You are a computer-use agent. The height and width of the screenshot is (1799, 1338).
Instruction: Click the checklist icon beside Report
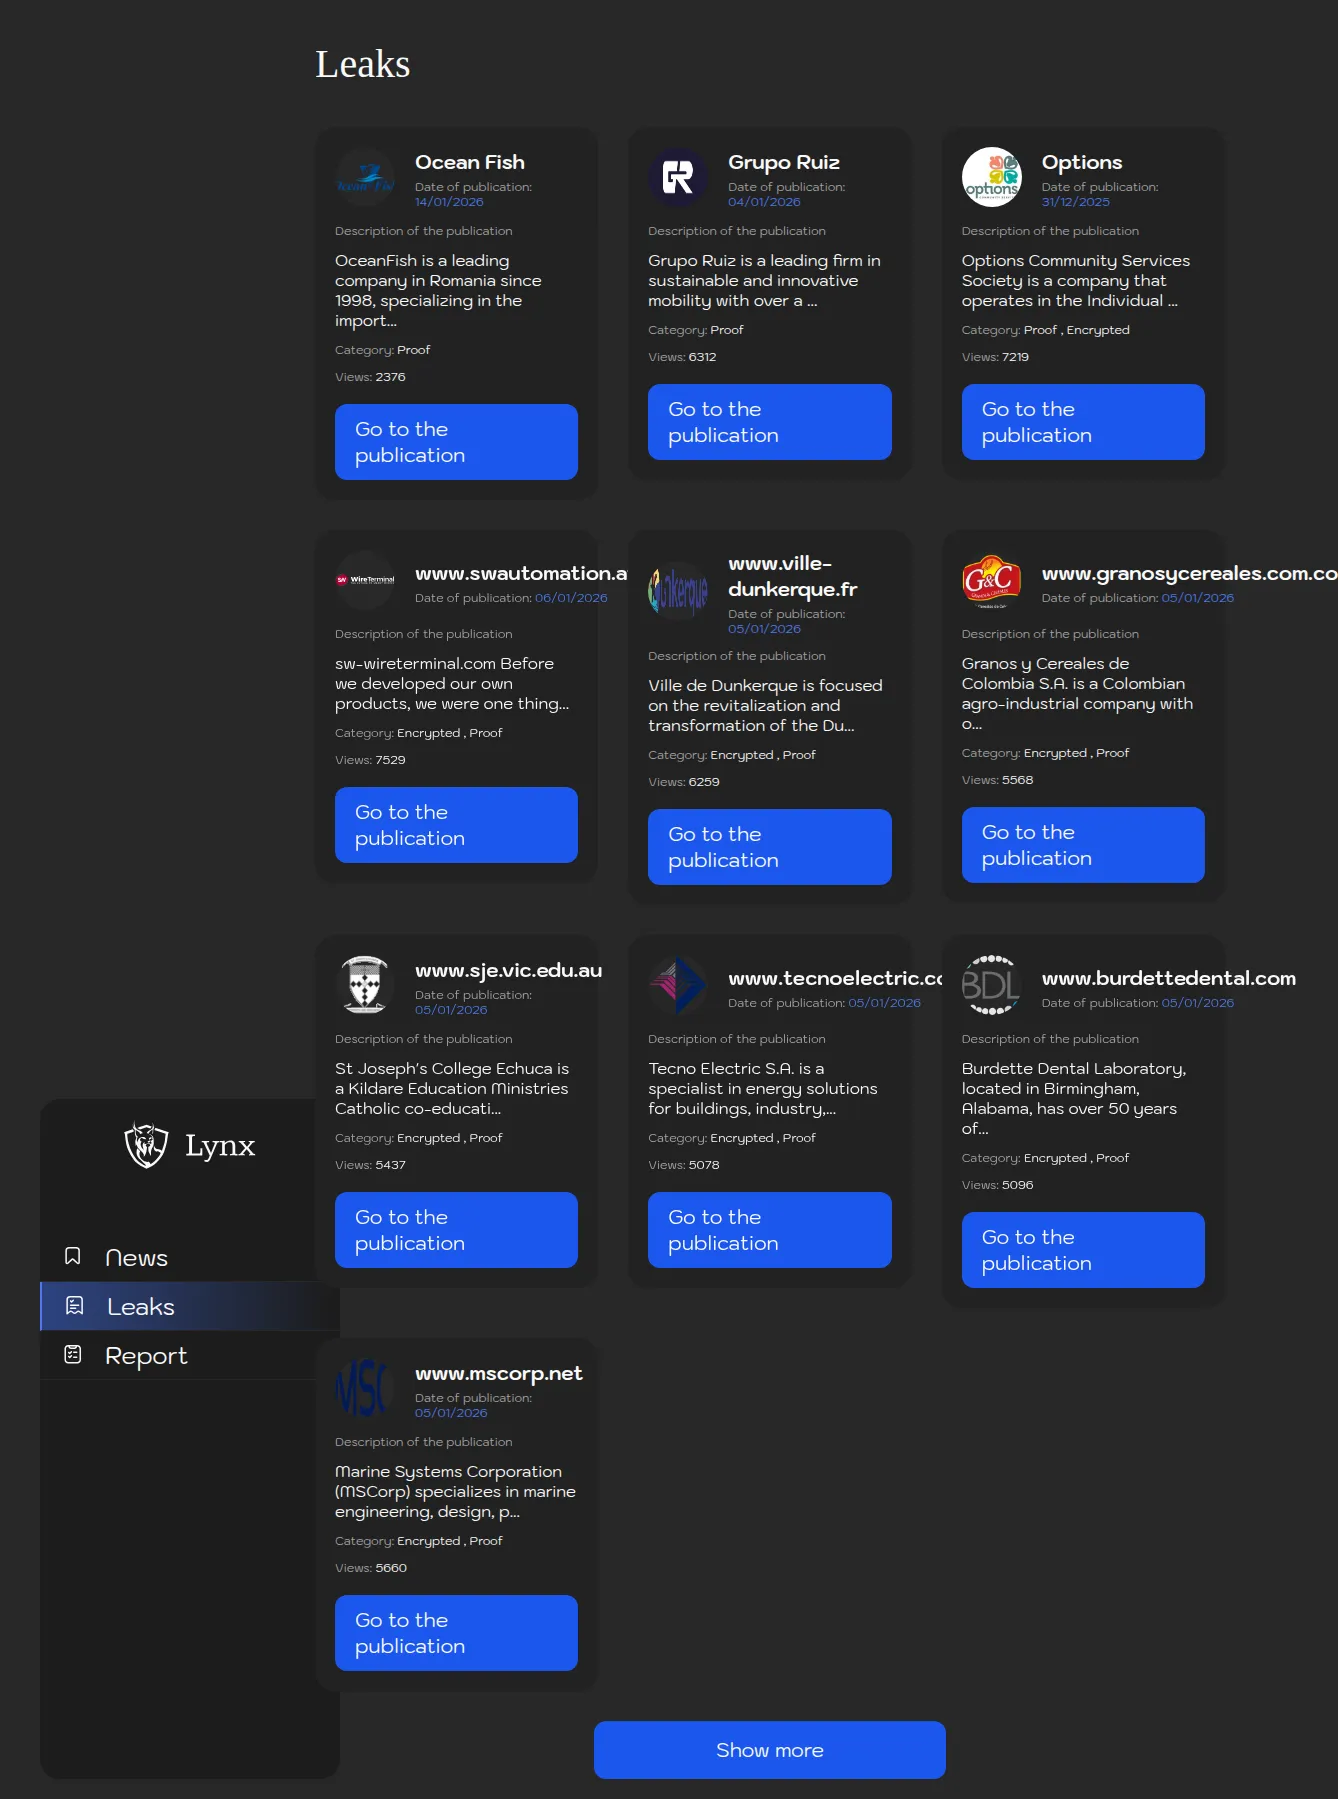73,1354
